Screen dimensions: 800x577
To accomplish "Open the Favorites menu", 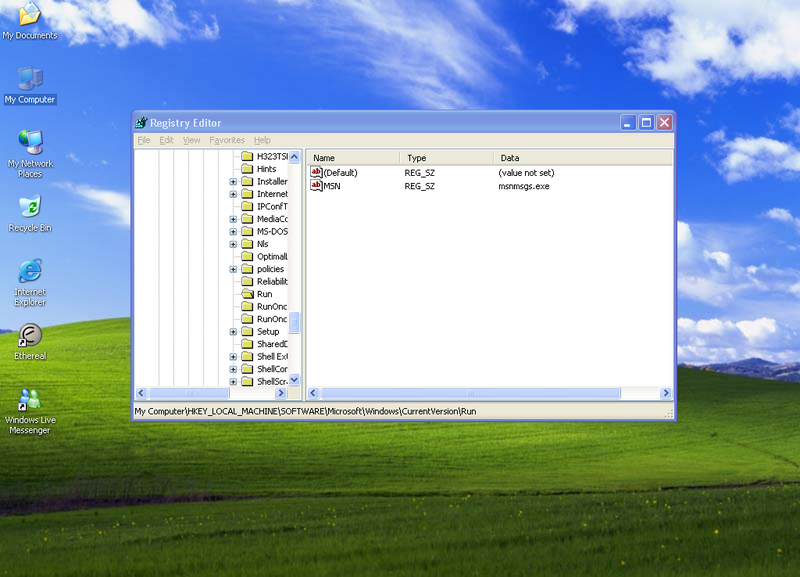I will click(227, 140).
